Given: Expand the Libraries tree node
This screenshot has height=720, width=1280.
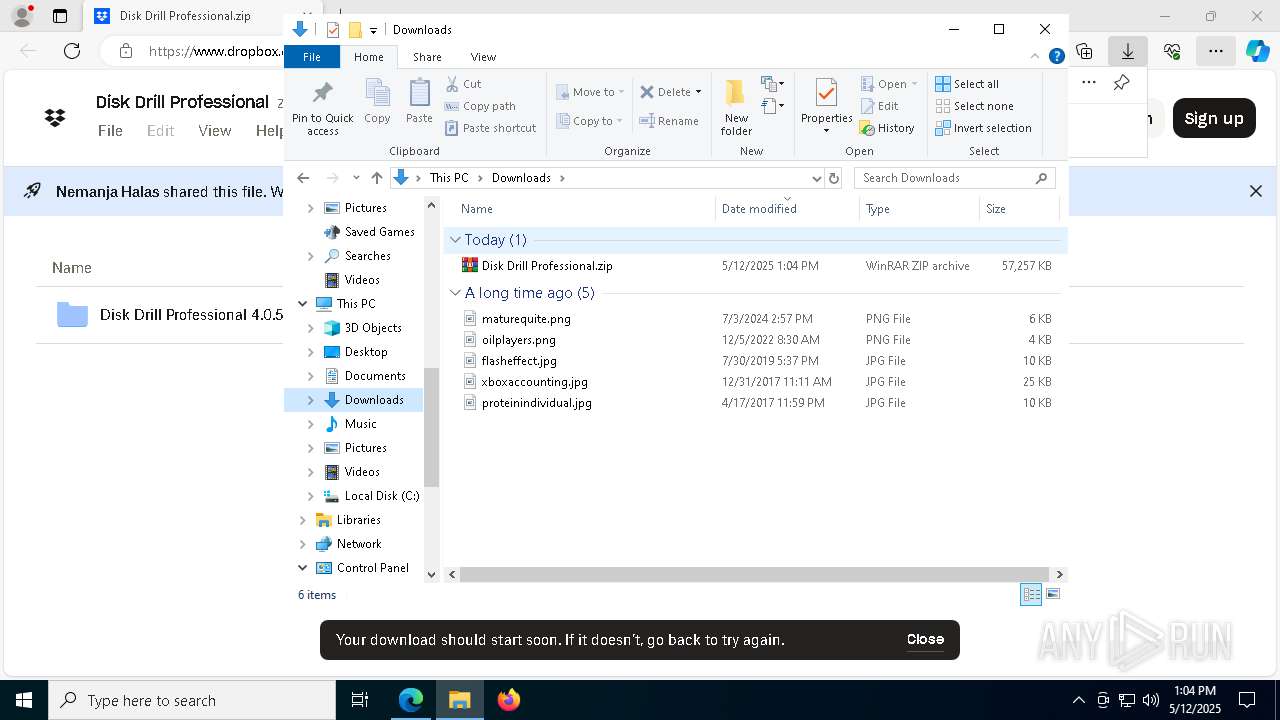Looking at the screenshot, I should 303,520.
